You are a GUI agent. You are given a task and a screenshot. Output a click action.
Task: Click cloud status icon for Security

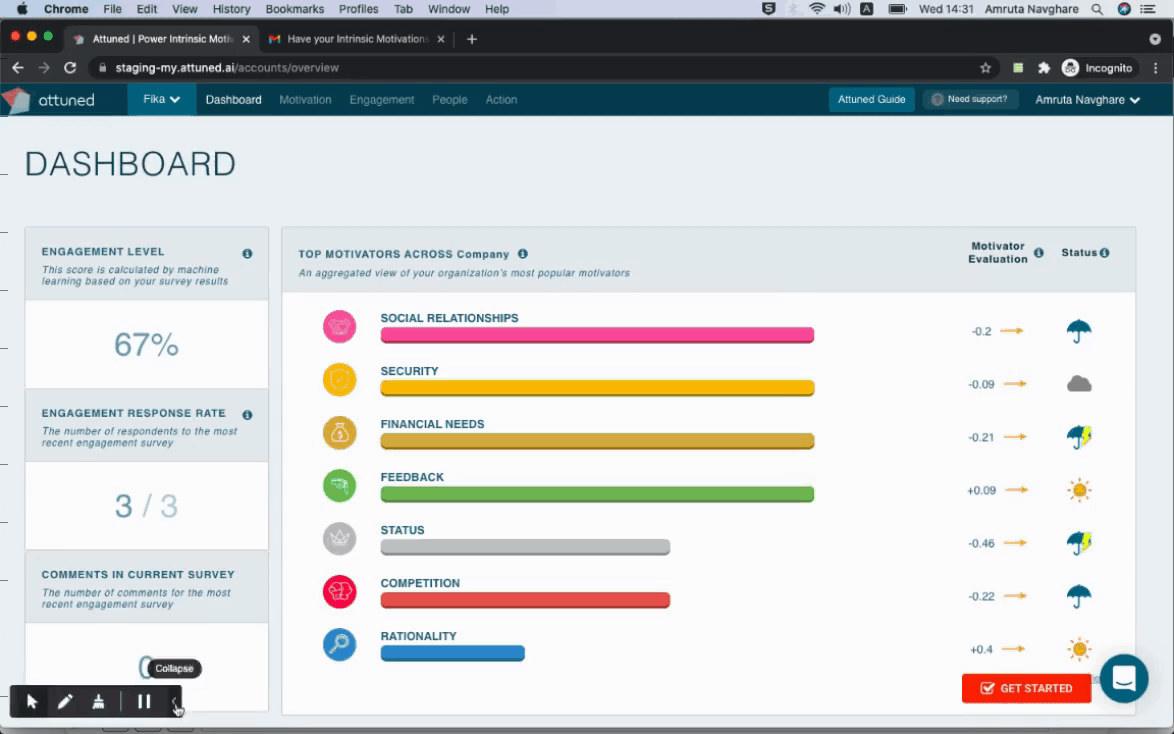(1079, 384)
